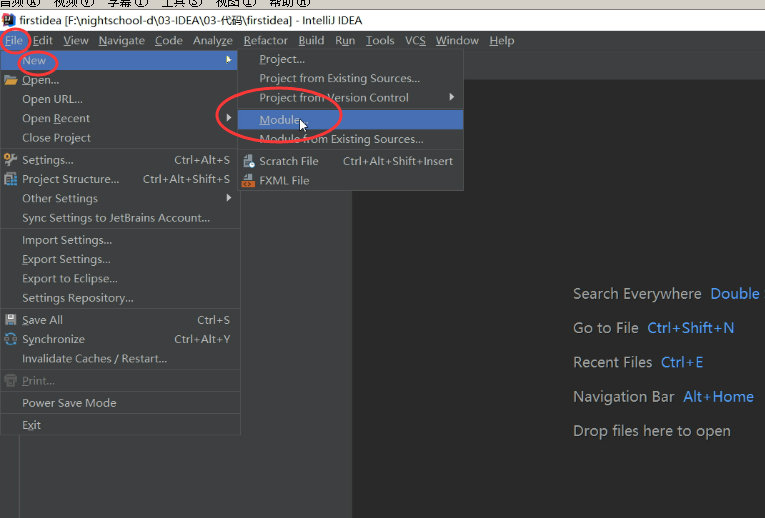Choose Import Settings... menu item
Screen dimensions: 765x518
(x=119, y=239)
